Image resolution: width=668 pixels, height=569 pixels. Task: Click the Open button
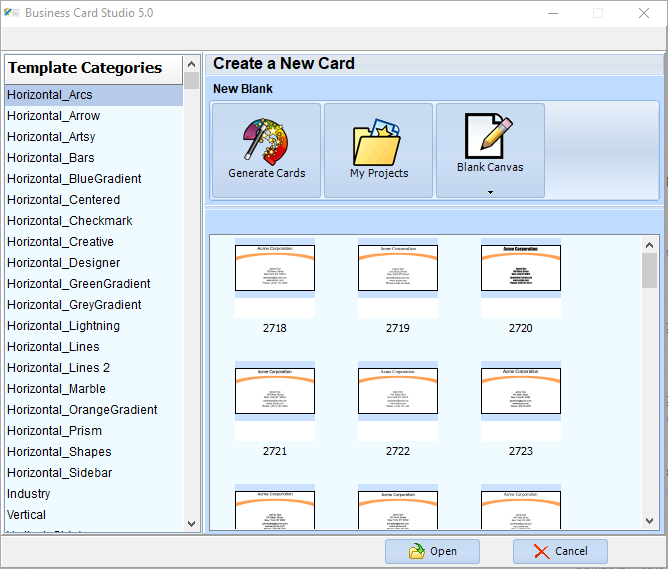432,551
